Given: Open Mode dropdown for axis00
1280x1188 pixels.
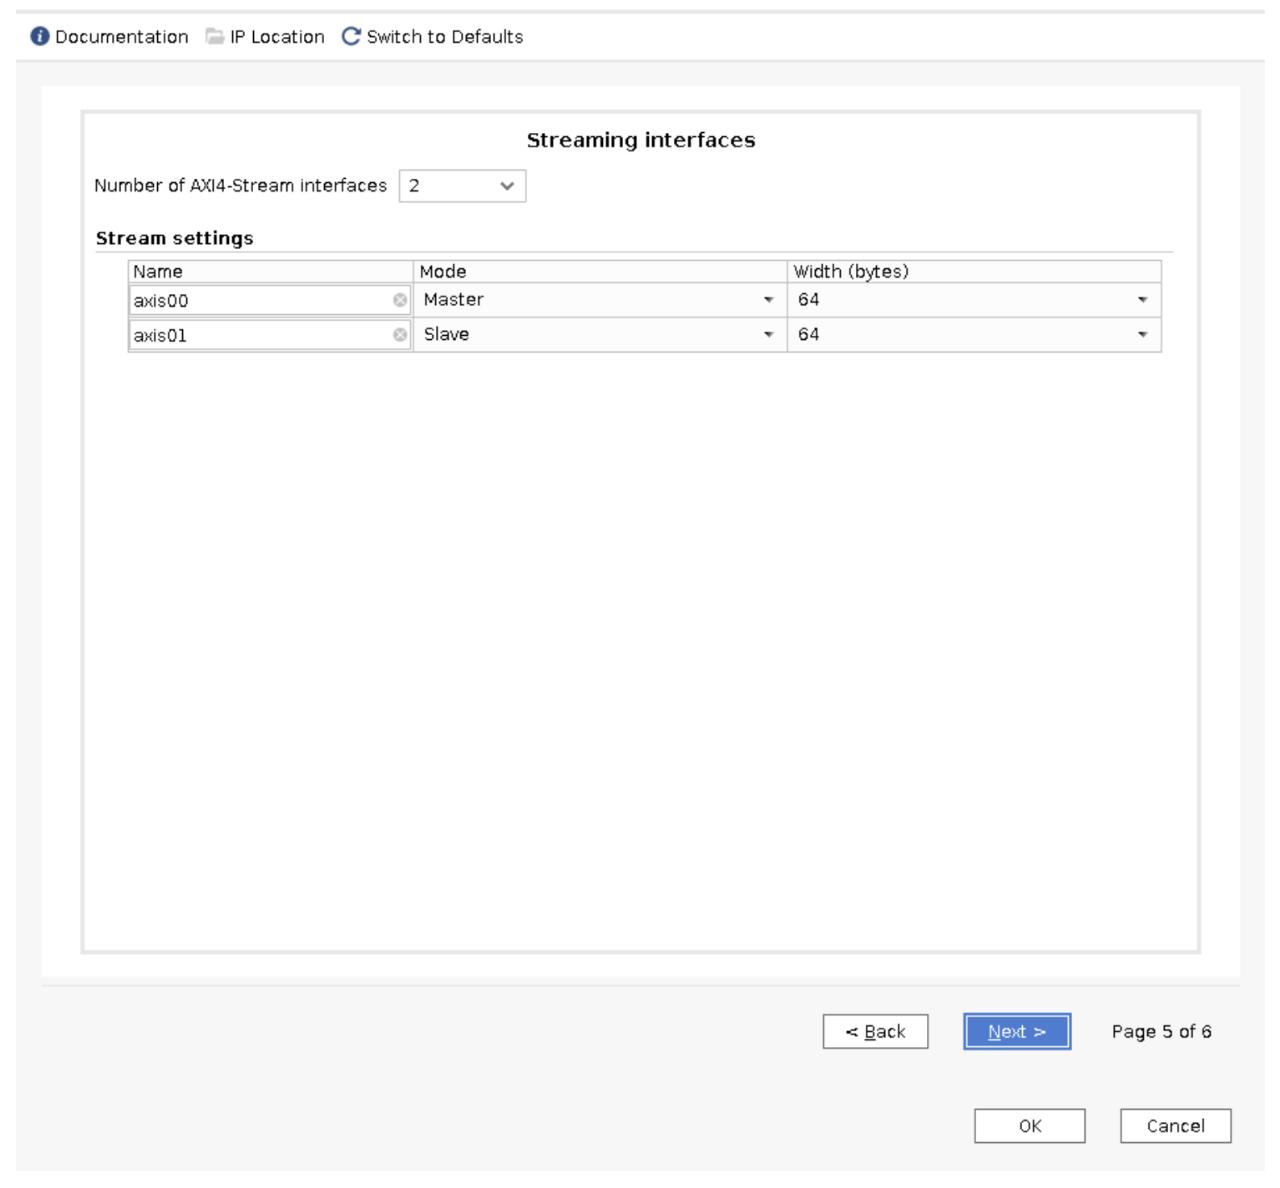Looking at the screenshot, I should pyautogui.click(x=600, y=300).
